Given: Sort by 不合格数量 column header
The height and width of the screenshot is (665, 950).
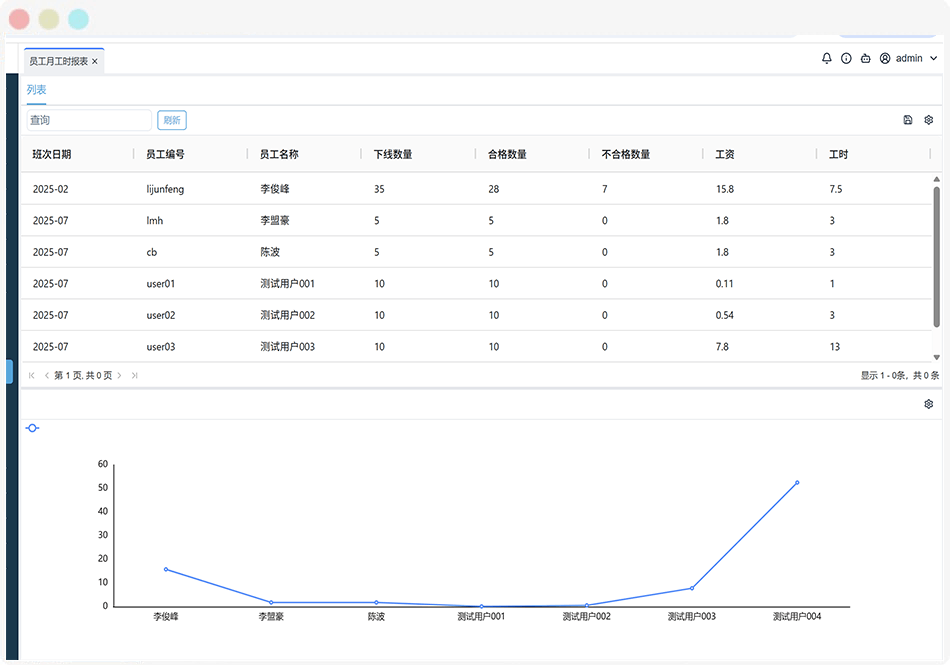Looking at the screenshot, I should [626, 154].
